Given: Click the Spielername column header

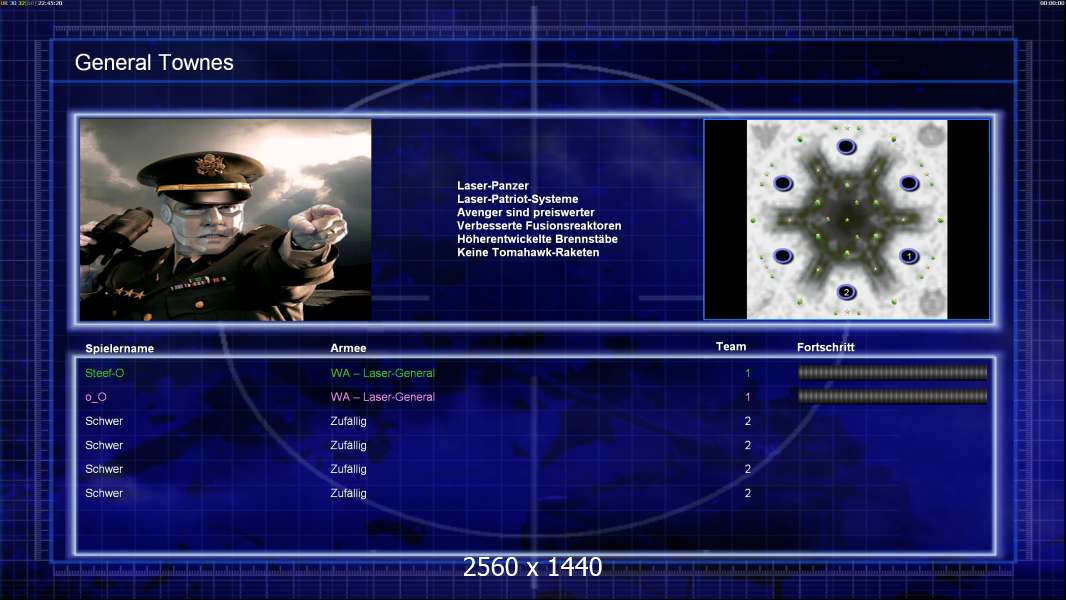Looking at the screenshot, I should tap(119, 348).
